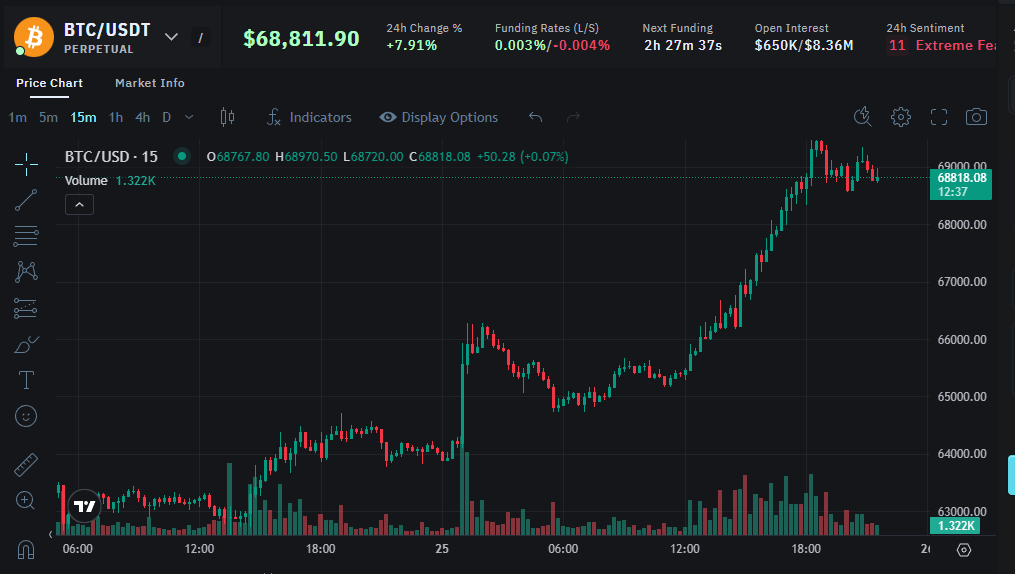Select the 4h timeframe
1015x574 pixels.
click(142, 117)
